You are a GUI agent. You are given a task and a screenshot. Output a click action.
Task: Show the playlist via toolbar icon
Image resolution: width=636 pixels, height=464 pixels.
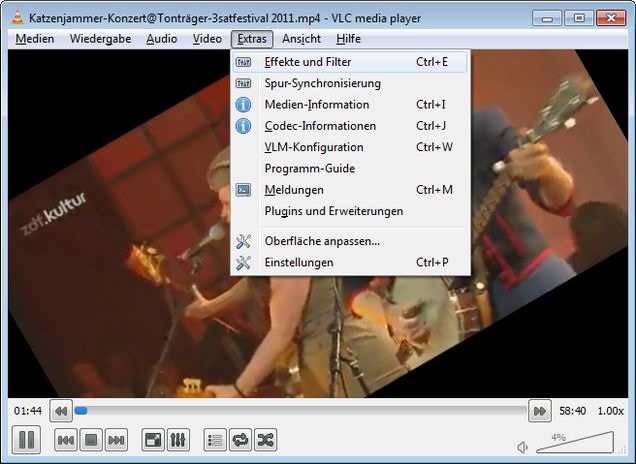[x=215, y=440]
